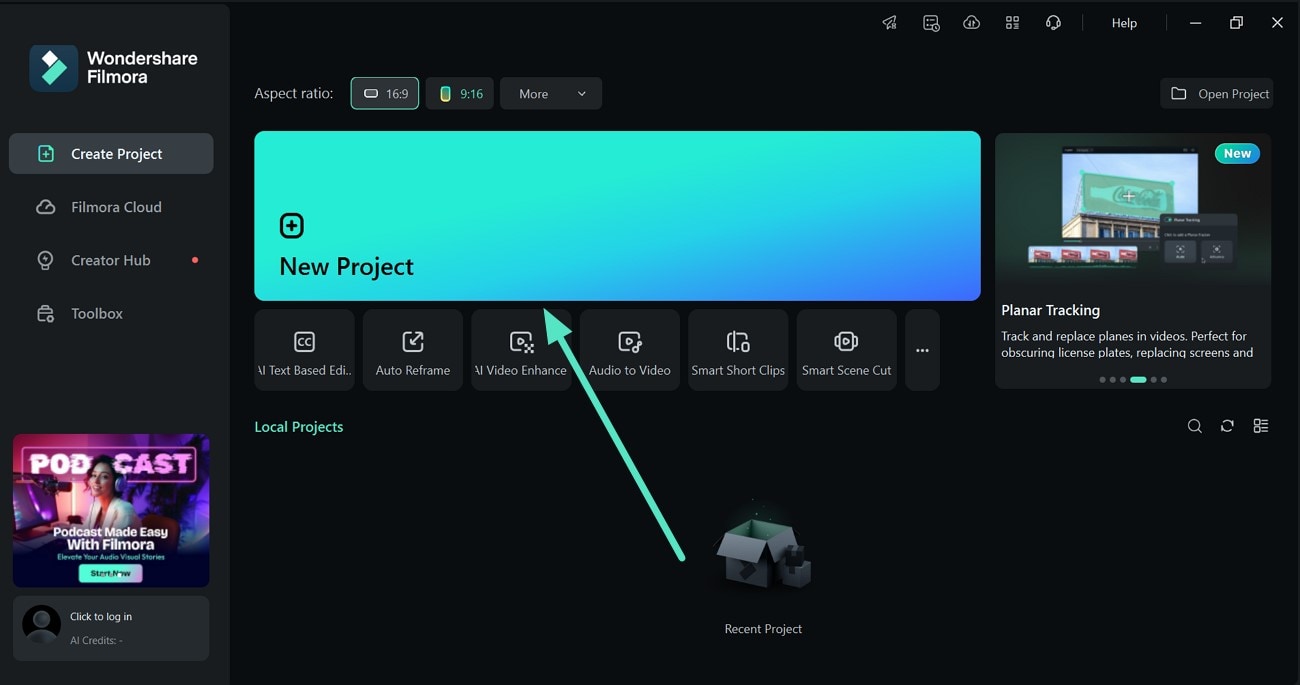The image size is (1300, 685).
Task: Go to Creator Hub
Action: click(x=111, y=260)
